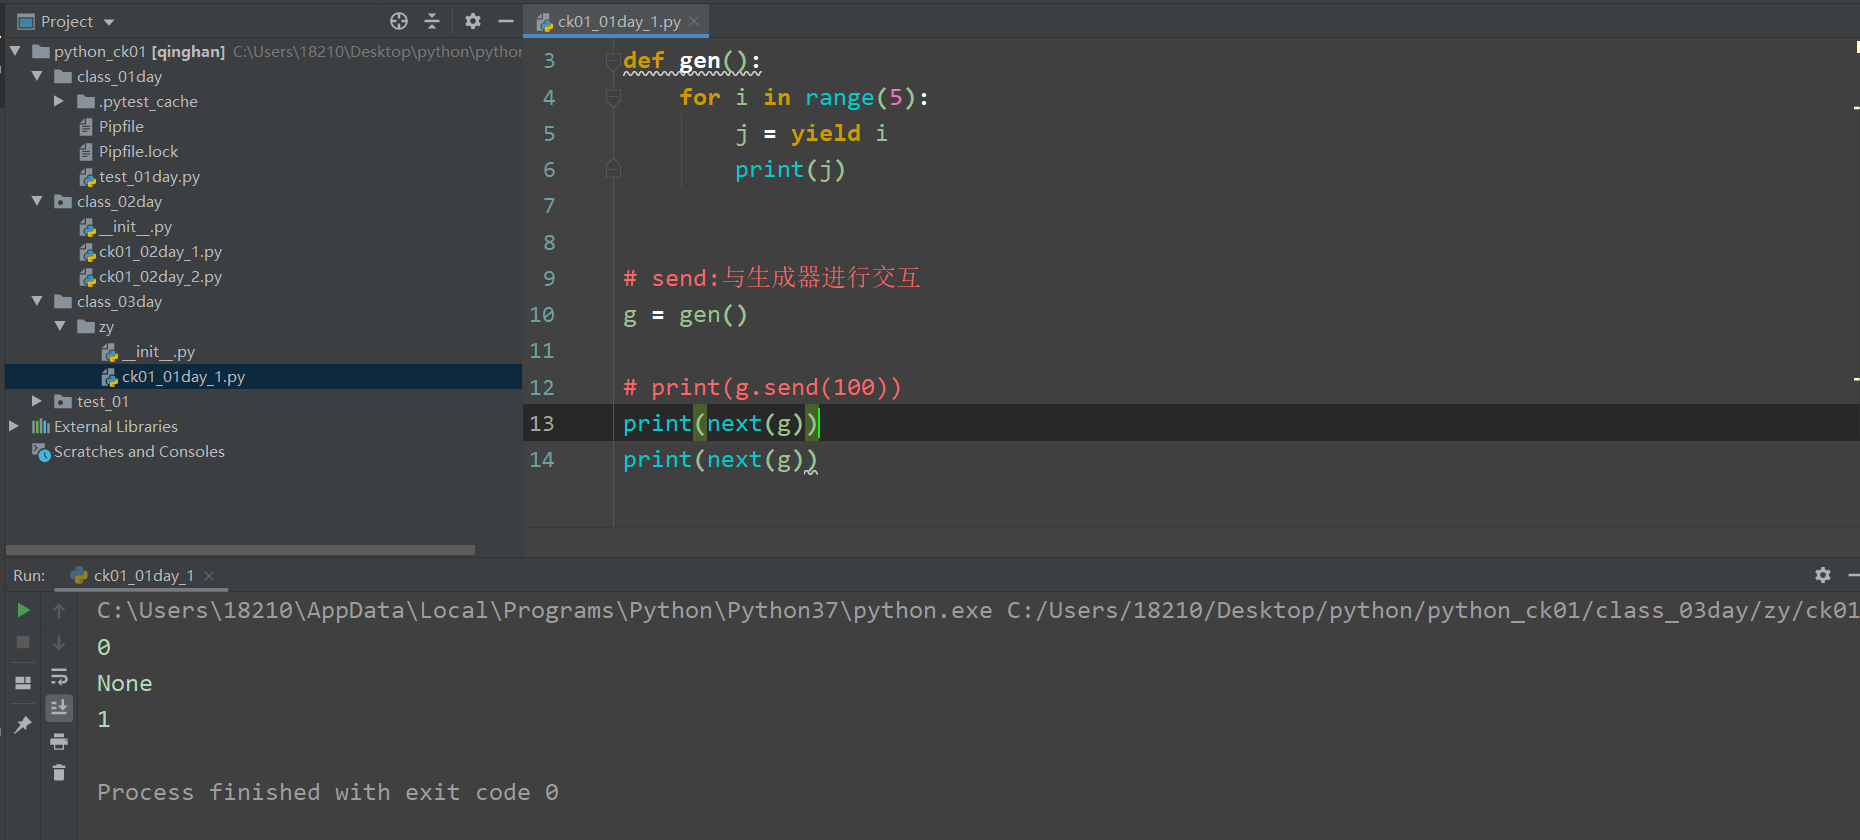
Task: Open the Project view dropdown
Action: [109, 22]
